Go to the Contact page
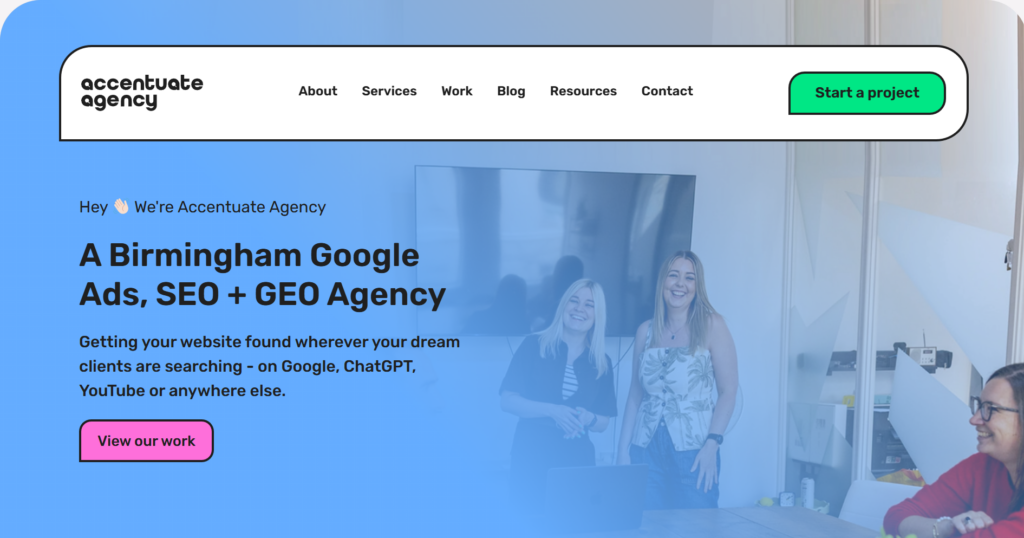Image resolution: width=1024 pixels, height=538 pixels. click(667, 91)
